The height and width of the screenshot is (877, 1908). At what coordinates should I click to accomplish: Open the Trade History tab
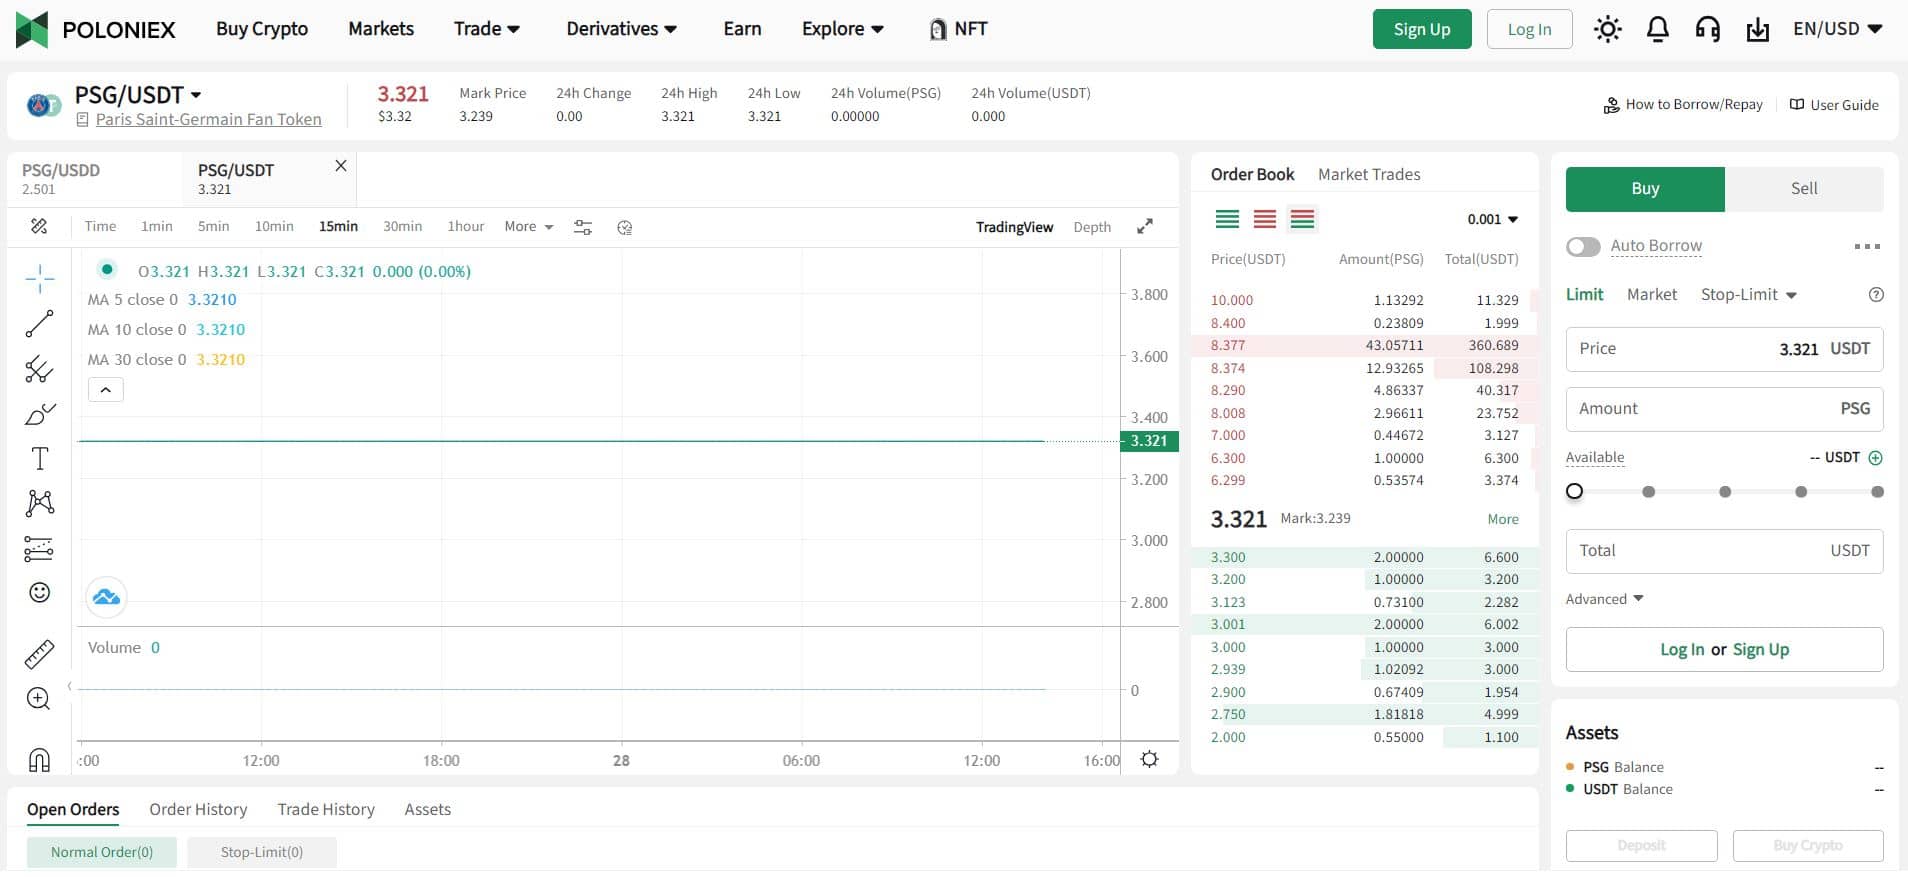326,810
